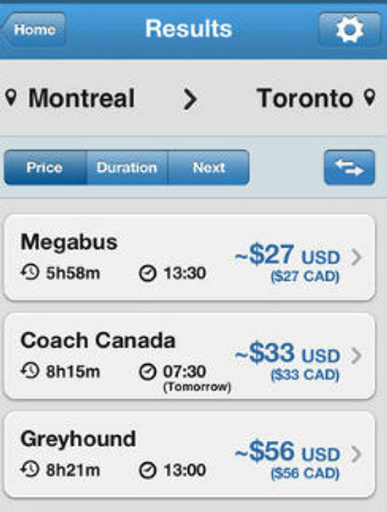Screen dimensions: 387x512
Task: Expand Megabus result chevron
Action: (x=356, y=257)
